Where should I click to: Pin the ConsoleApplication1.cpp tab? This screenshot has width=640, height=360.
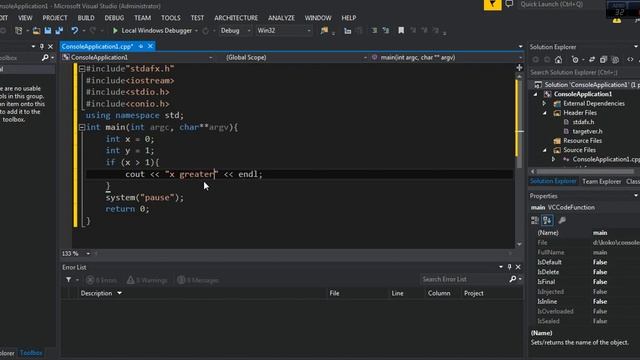140,47
